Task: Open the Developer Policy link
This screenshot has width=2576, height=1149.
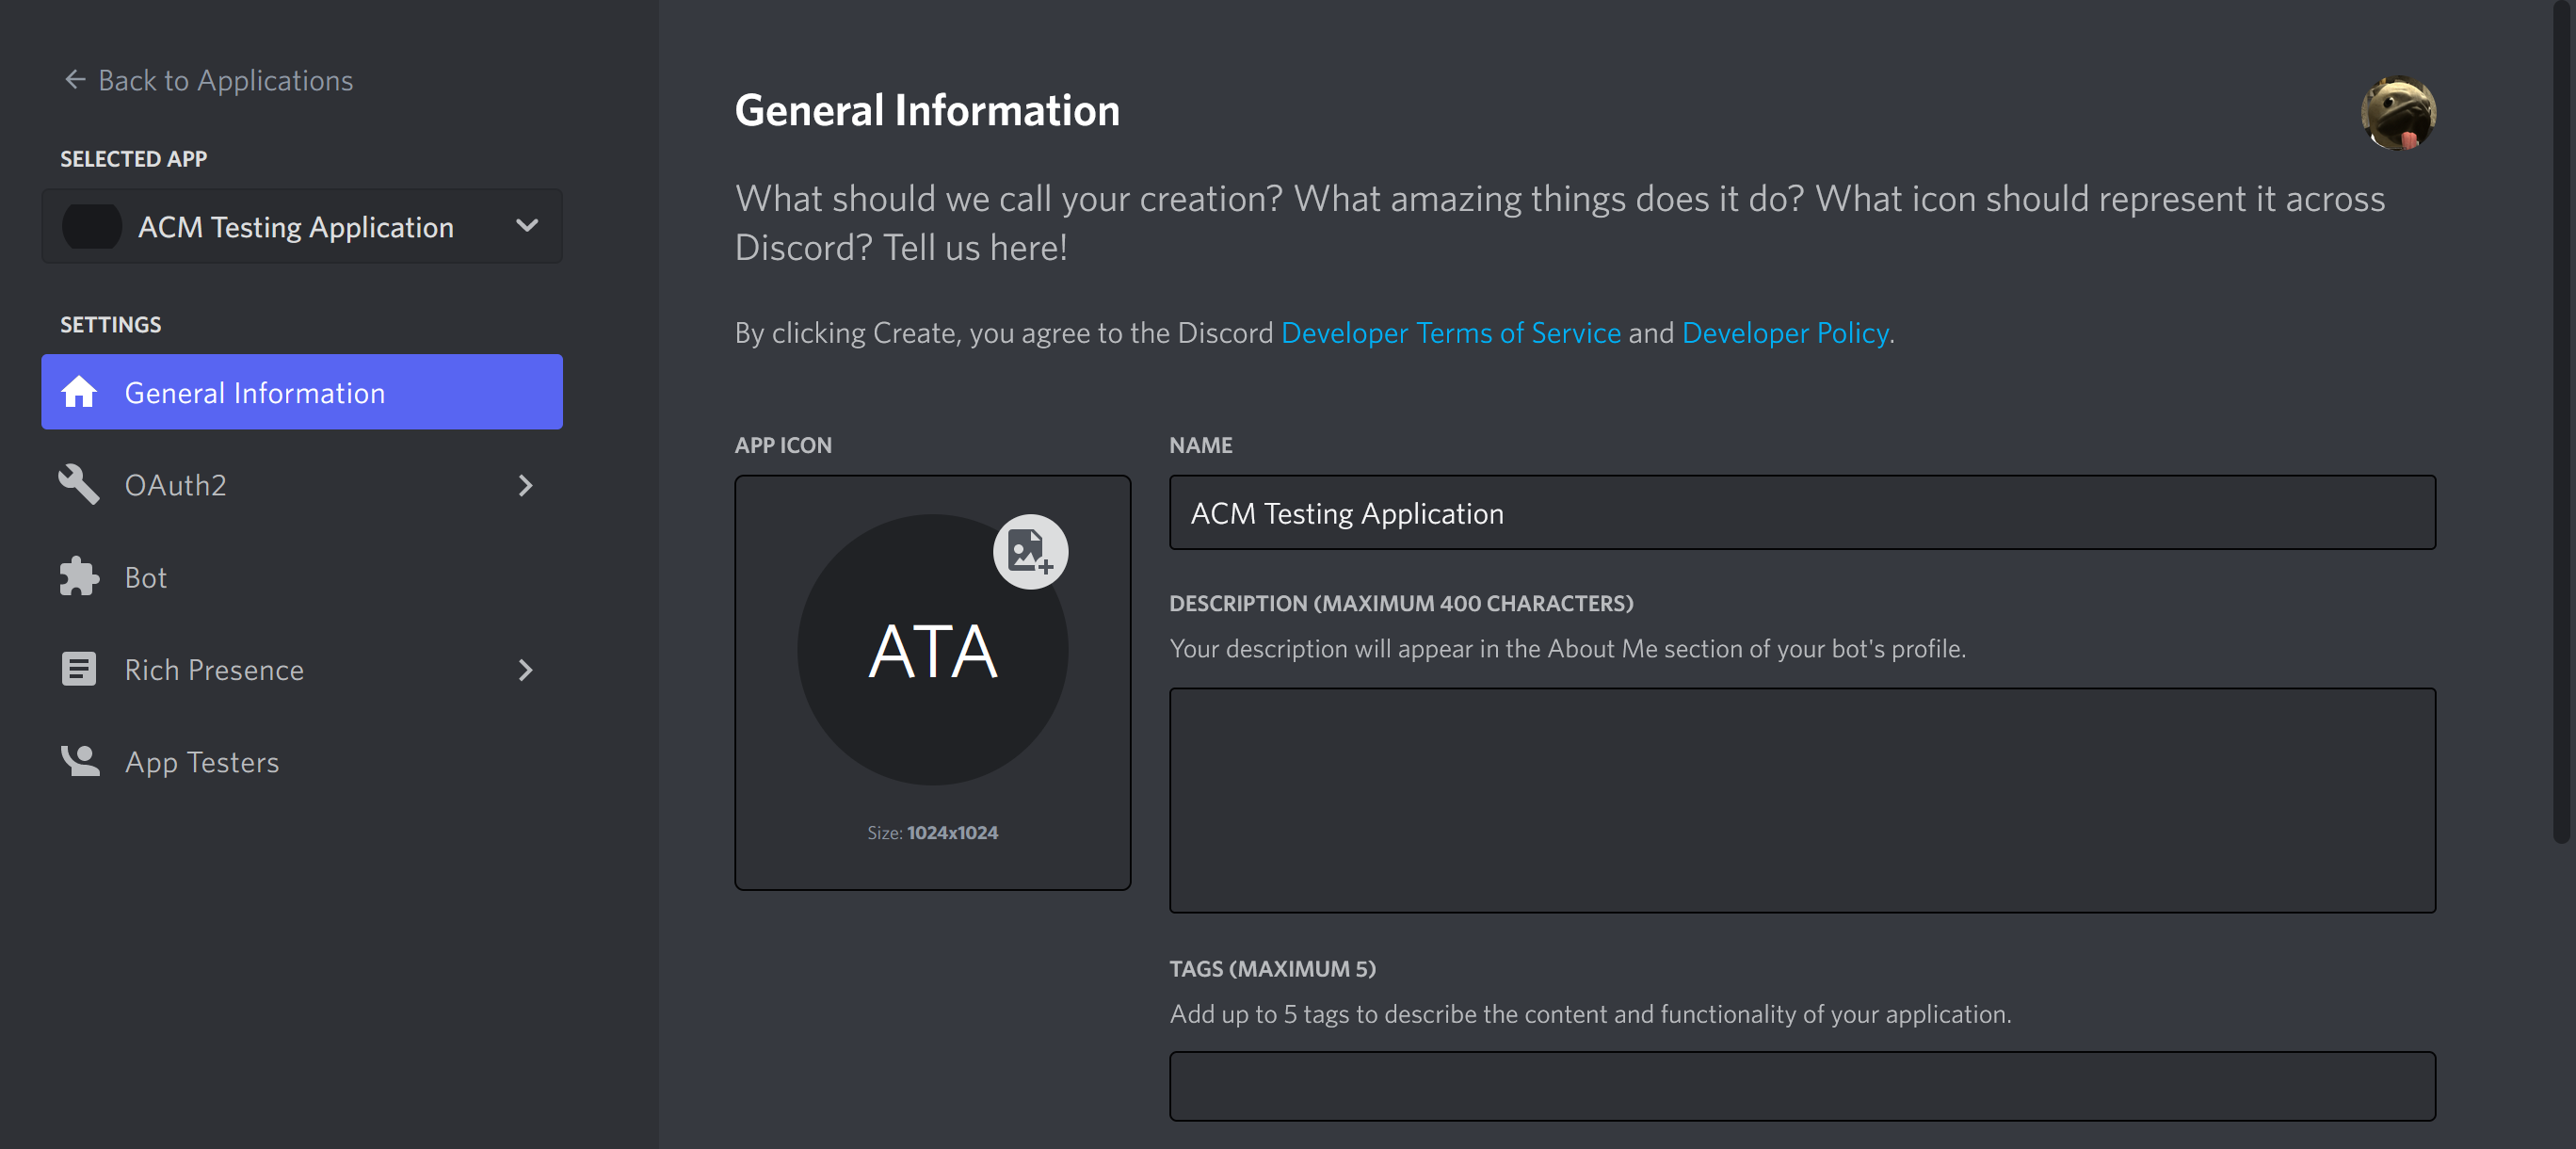Action: click(1784, 333)
